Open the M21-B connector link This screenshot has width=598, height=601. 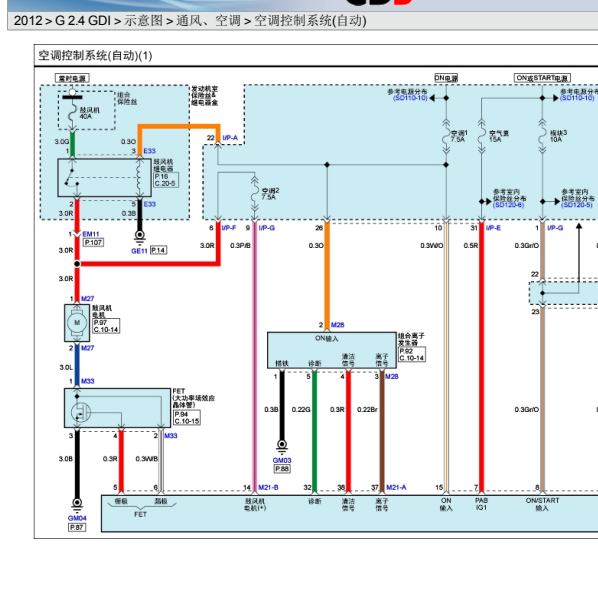tap(268, 488)
